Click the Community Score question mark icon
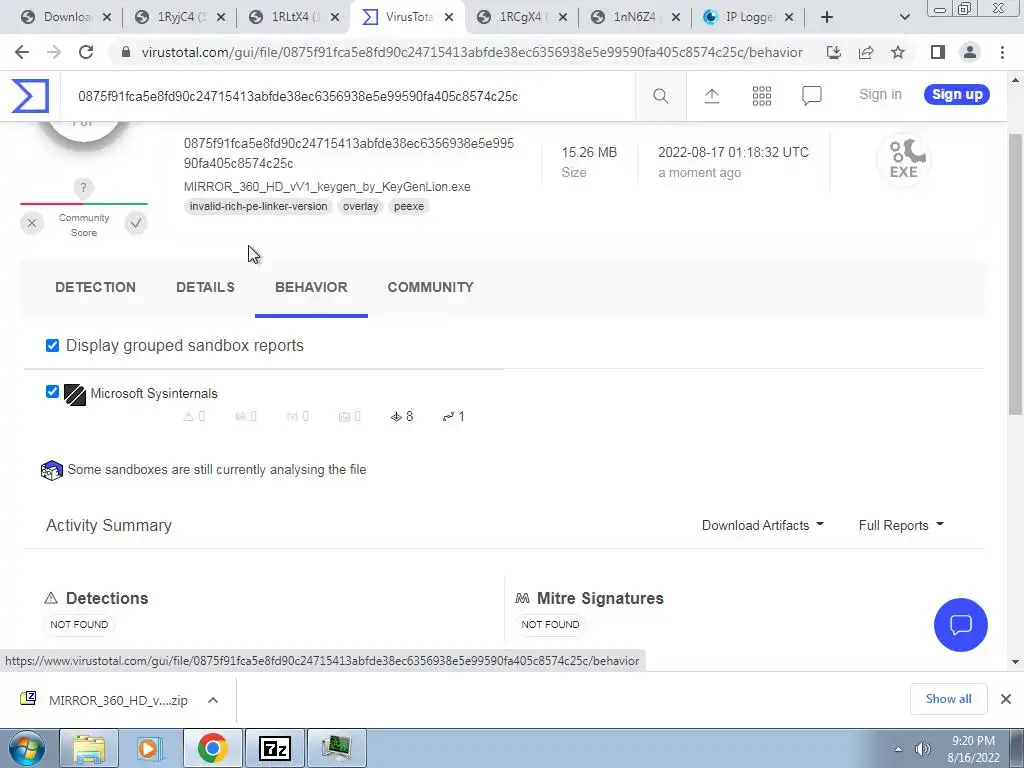The height and width of the screenshot is (768, 1024). click(x=83, y=188)
